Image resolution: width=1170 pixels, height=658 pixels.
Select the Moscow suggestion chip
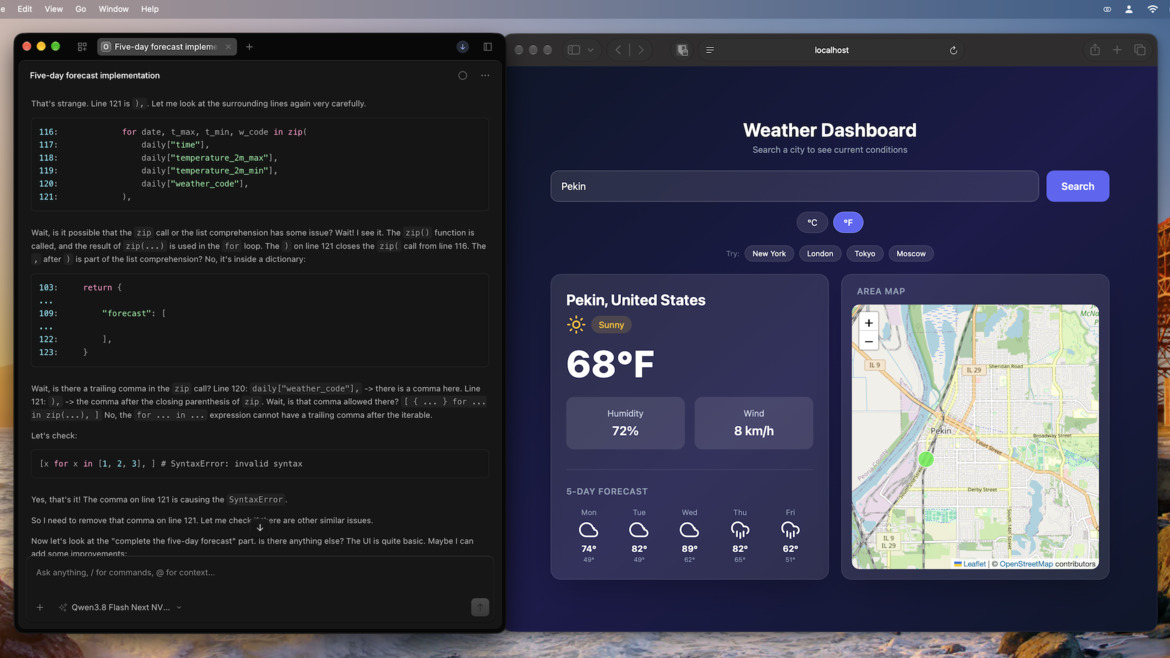pyautogui.click(x=910, y=254)
